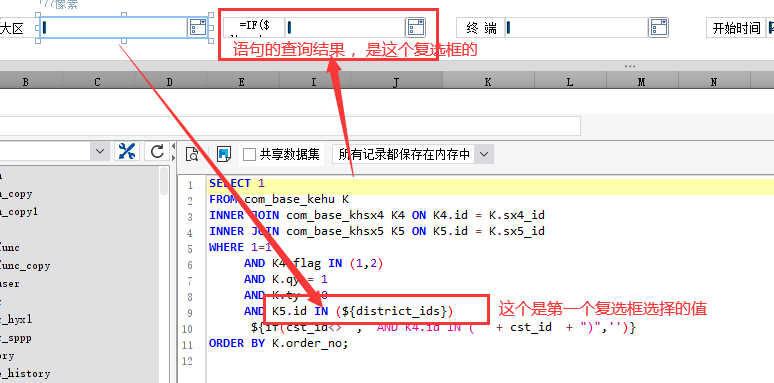Click the SQL preview magnifier icon
The width and height of the screenshot is (774, 383).
pos(192,154)
